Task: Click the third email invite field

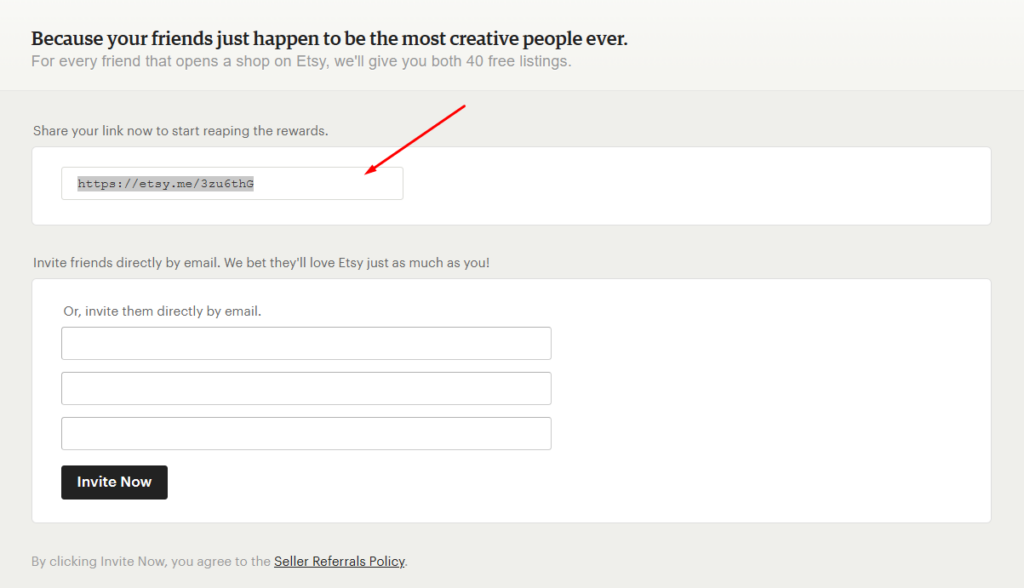Action: pyautogui.click(x=306, y=434)
